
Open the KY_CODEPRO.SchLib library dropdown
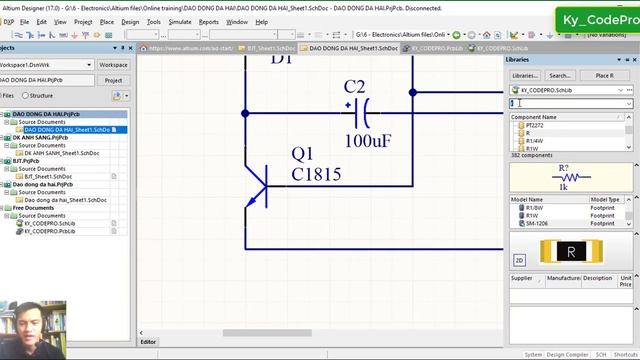point(620,90)
